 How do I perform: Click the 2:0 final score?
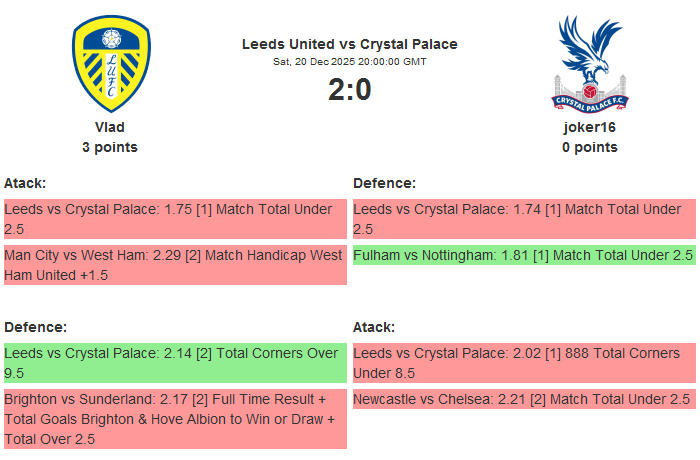click(x=349, y=90)
